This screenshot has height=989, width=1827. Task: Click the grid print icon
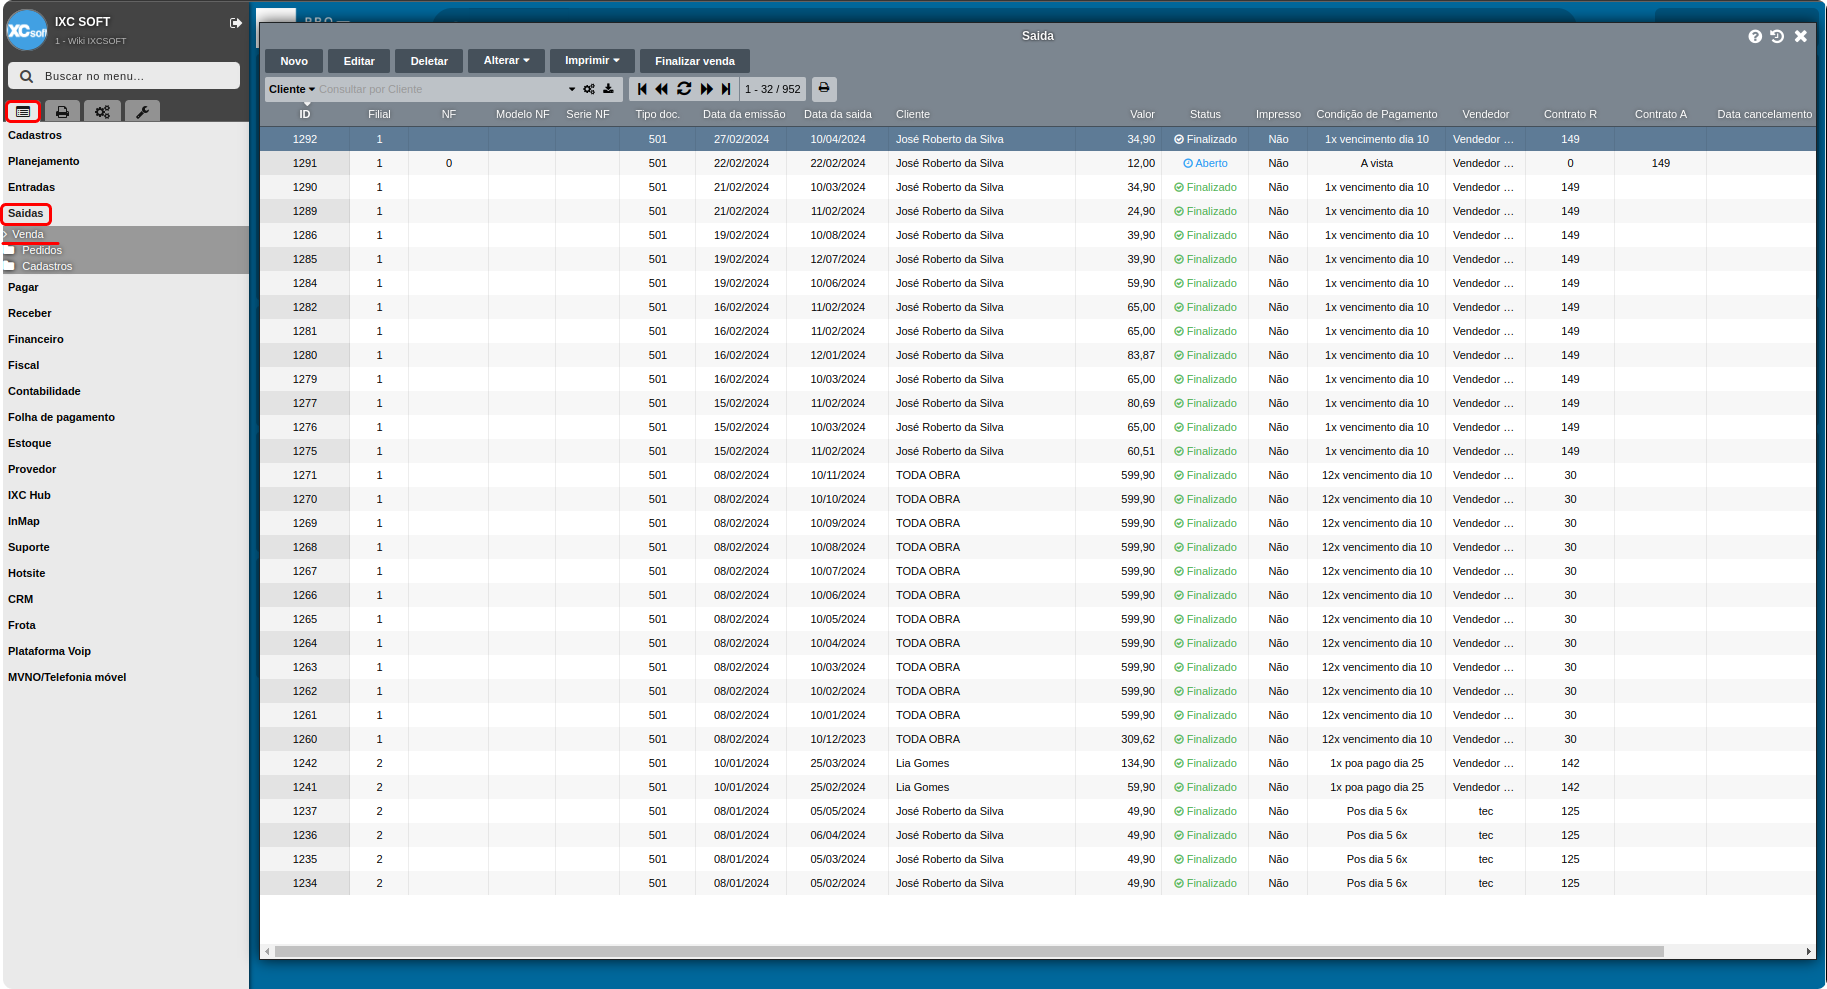[x=824, y=88]
